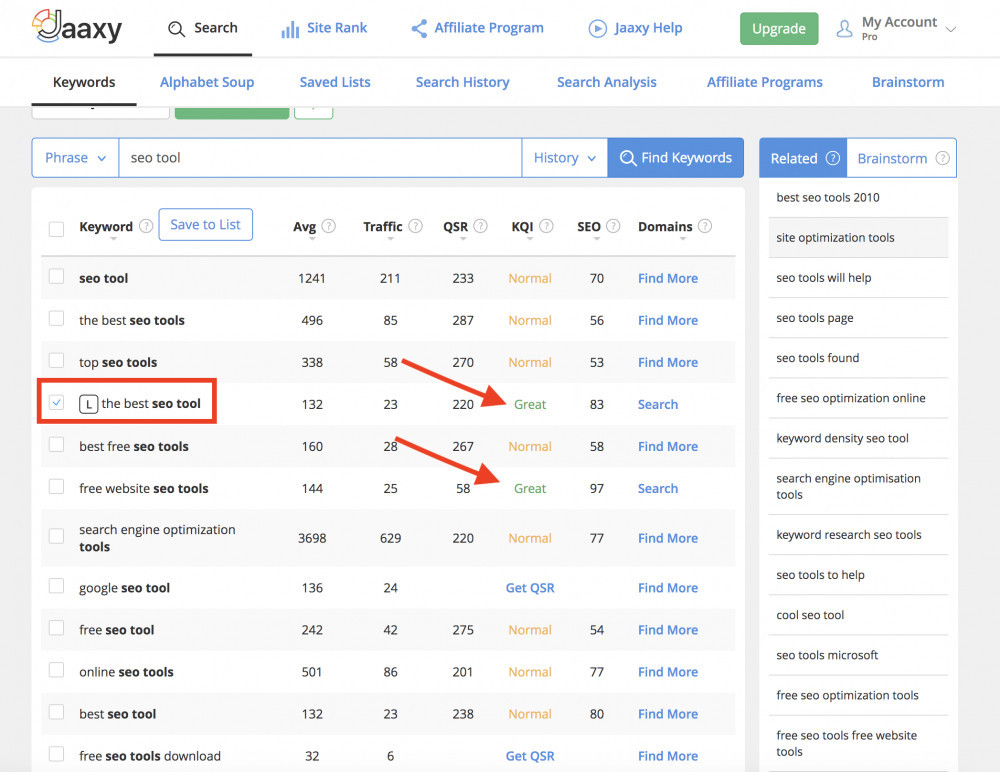The height and width of the screenshot is (772, 1000).
Task: Check the box for seo tool row
Action: click(56, 276)
